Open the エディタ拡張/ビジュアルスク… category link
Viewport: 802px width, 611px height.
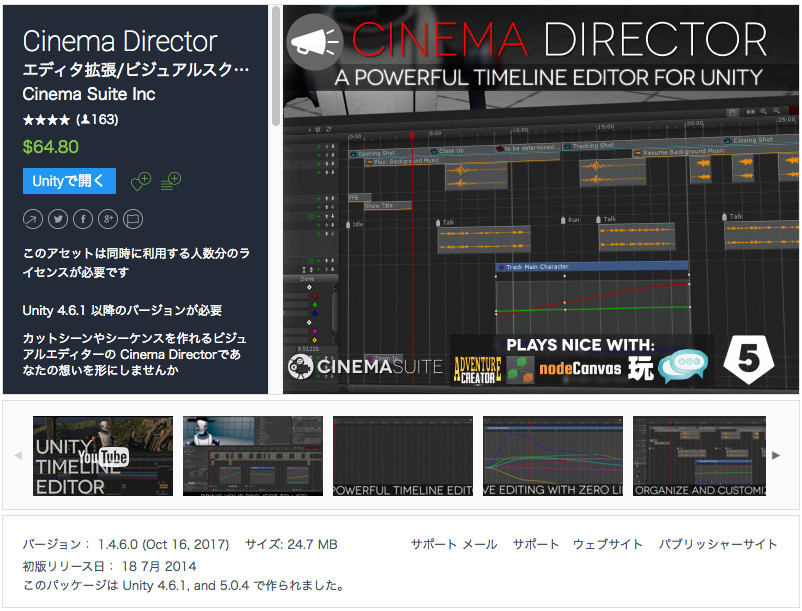(x=136, y=69)
